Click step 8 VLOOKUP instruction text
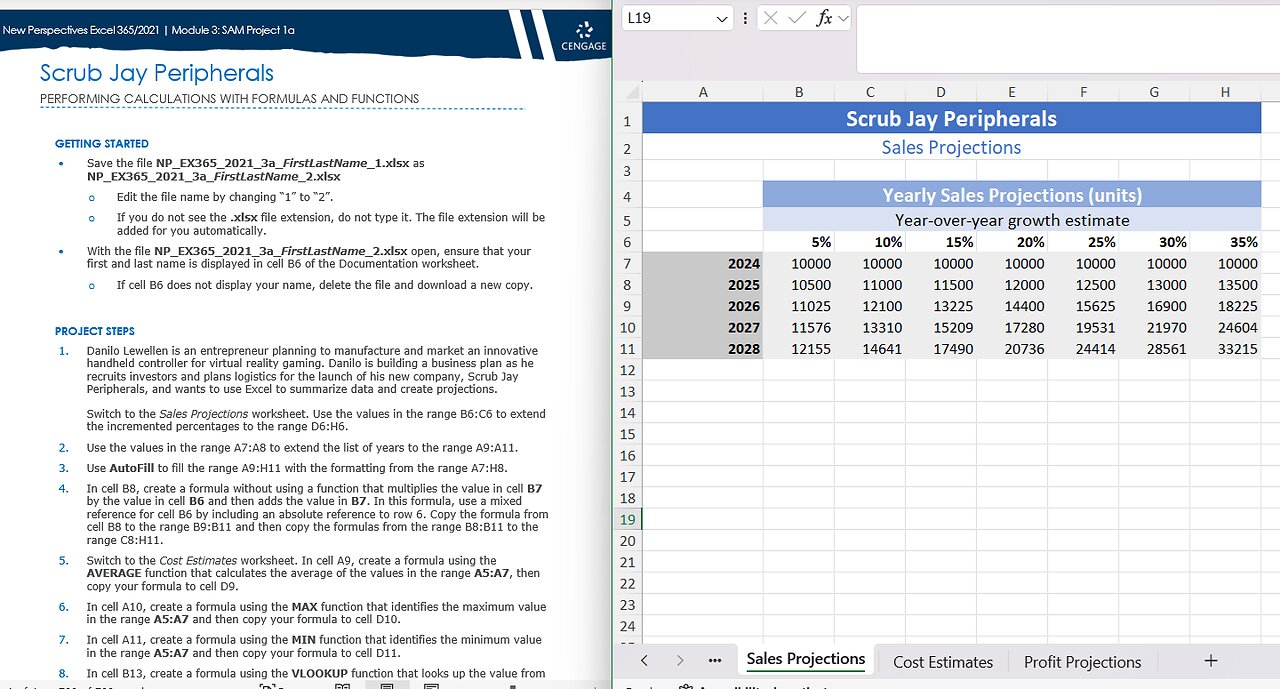The width and height of the screenshot is (1280, 689). click(316, 674)
